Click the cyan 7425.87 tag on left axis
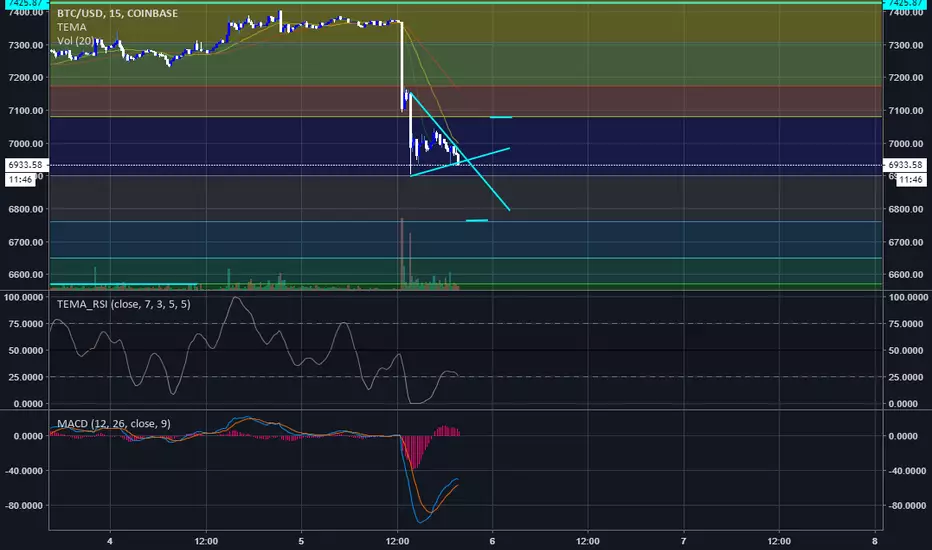Image resolution: width=932 pixels, height=550 pixels. point(26,4)
